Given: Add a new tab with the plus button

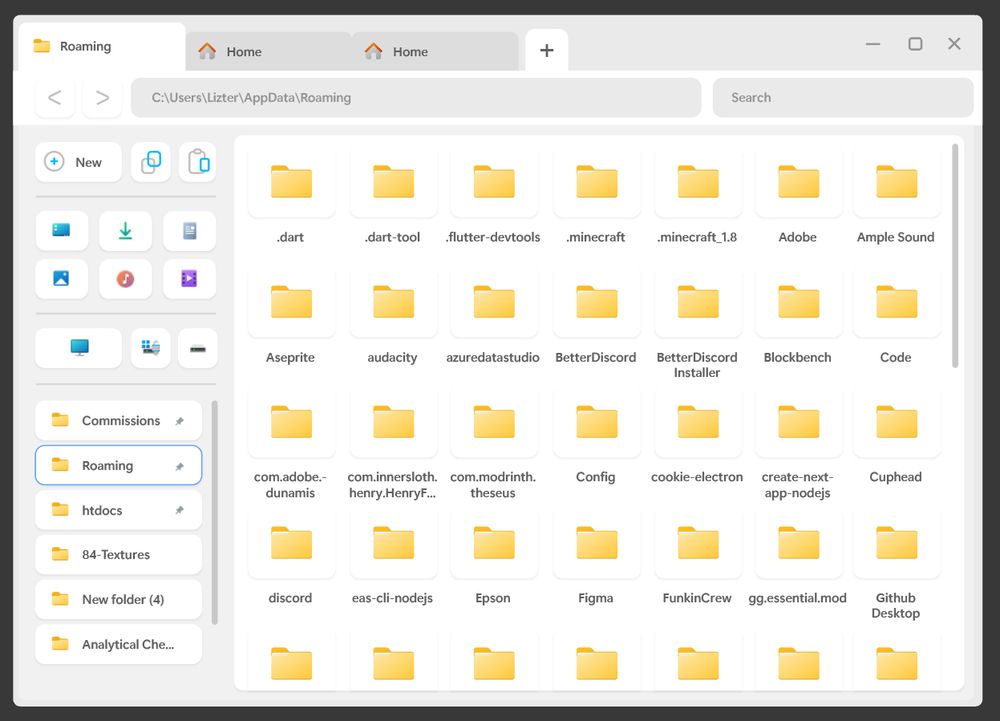Looking at the screenshot, I should tap(547, 50).
